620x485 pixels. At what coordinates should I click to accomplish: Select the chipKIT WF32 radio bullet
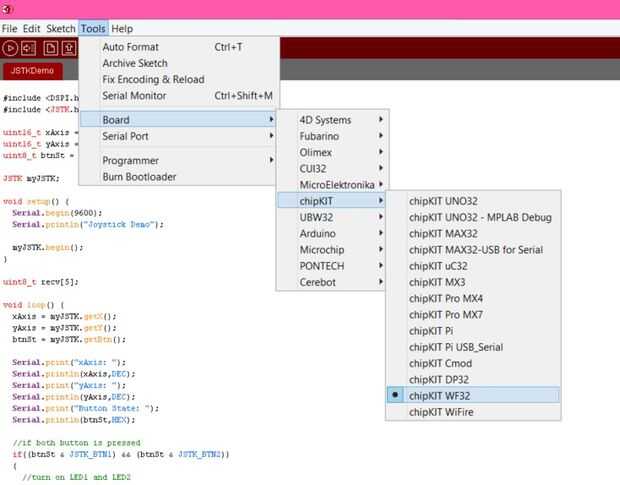click(395, 395)
